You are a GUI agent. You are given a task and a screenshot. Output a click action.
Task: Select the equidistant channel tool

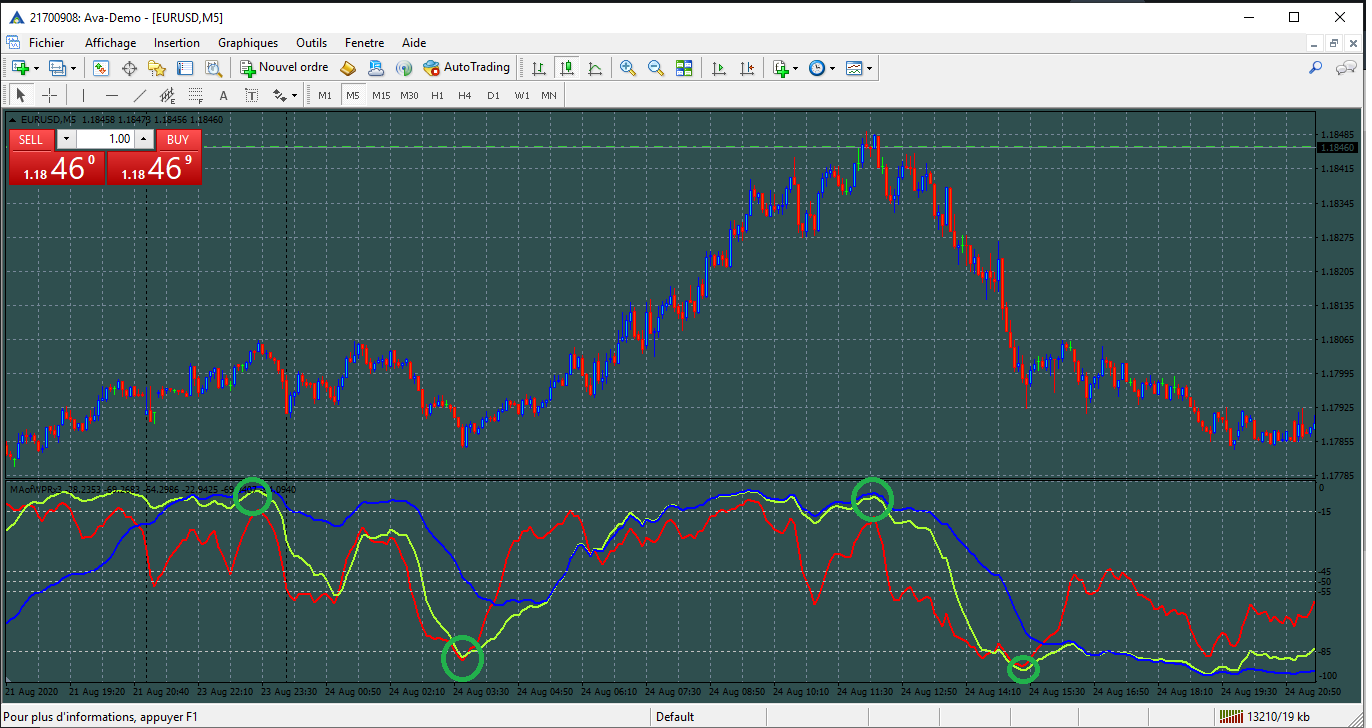tap(167, 95)
